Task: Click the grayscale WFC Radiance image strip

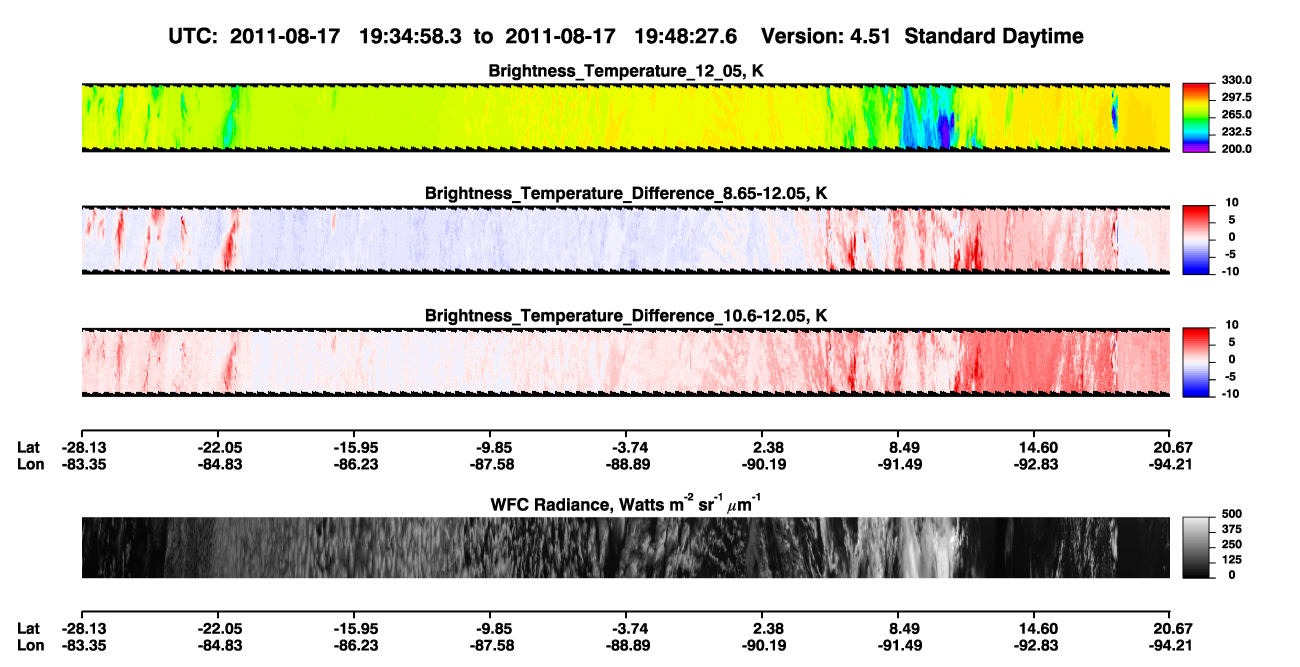Action: (x=625, y=548)
